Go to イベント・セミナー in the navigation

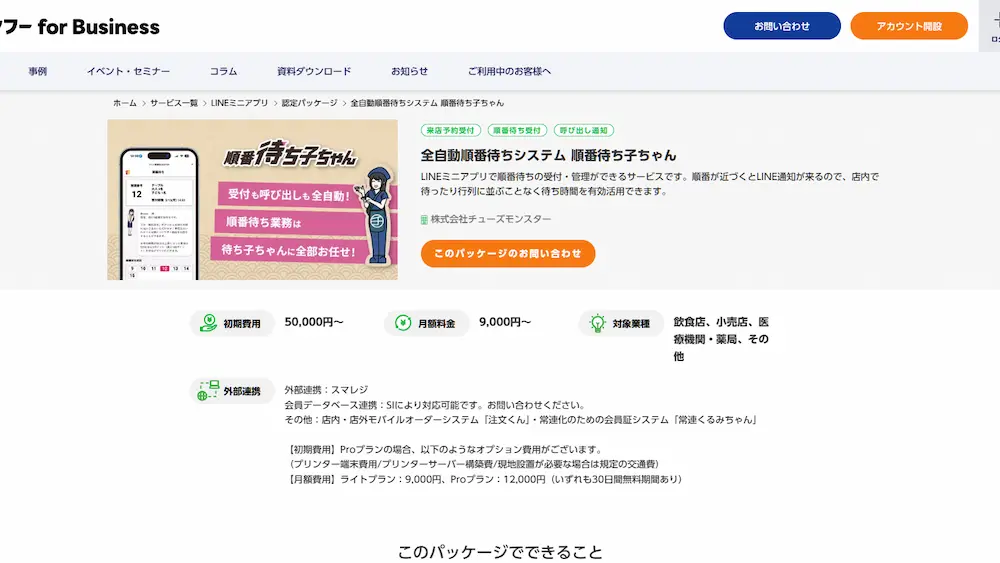128,72
